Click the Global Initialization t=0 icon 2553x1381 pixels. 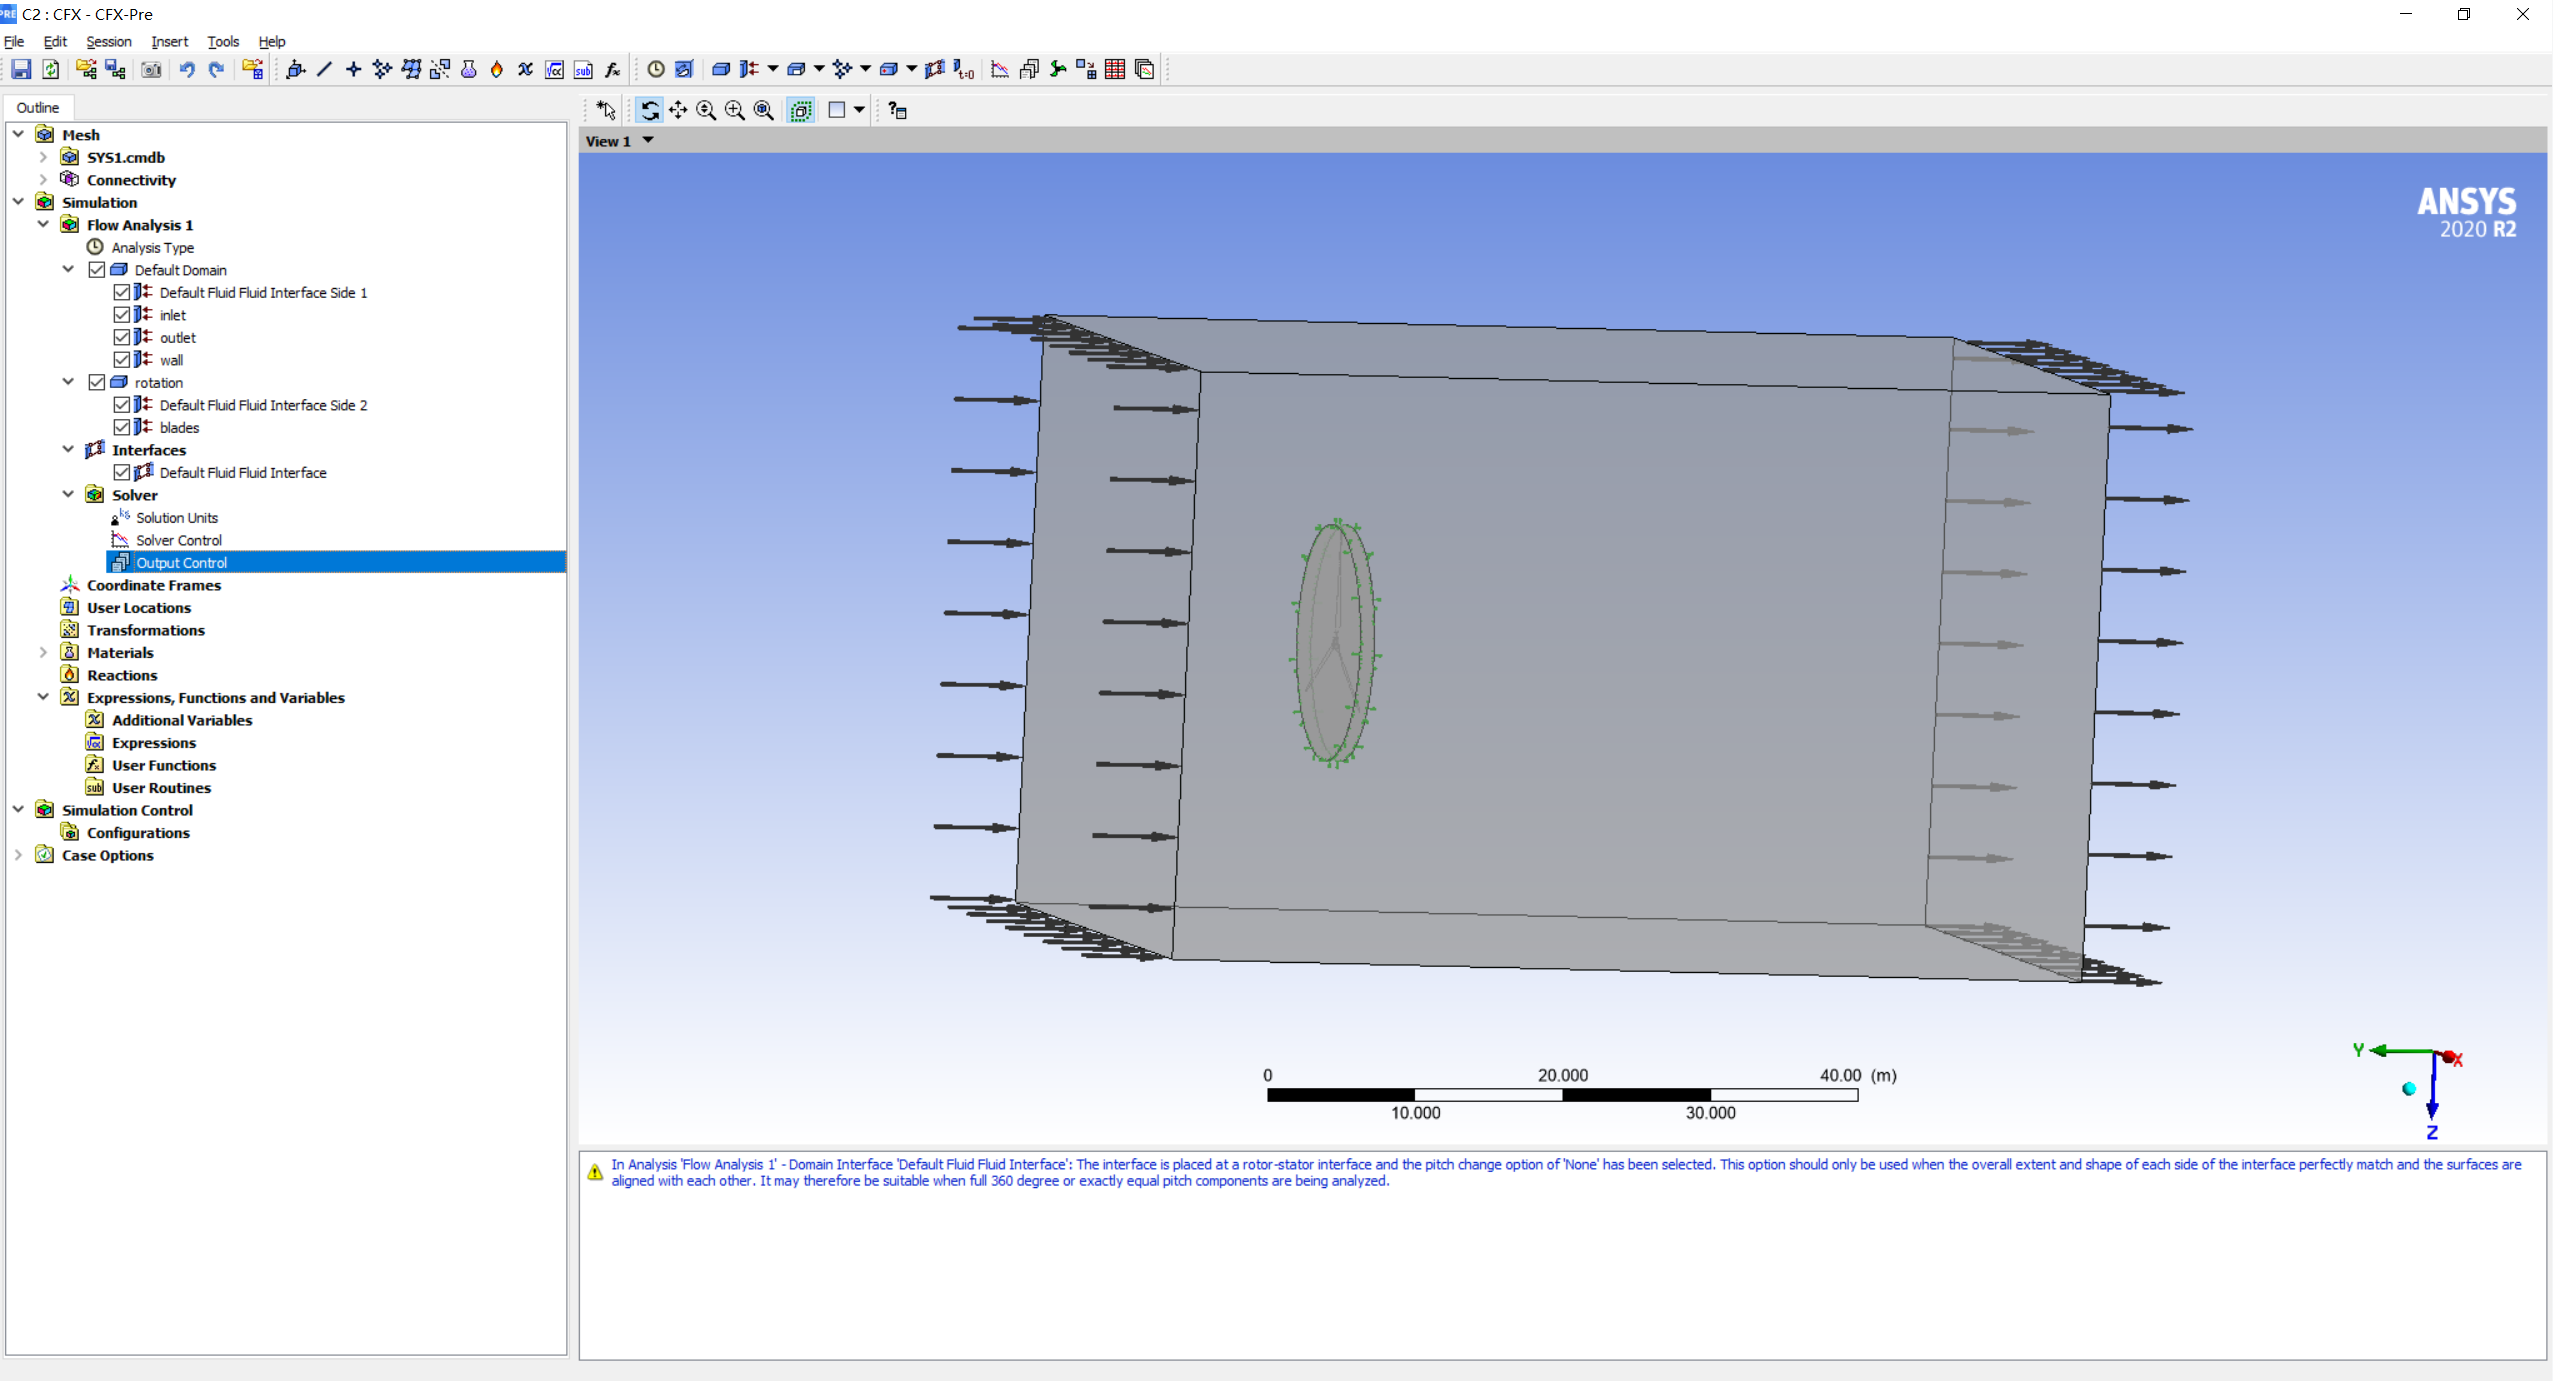(964, 69)
